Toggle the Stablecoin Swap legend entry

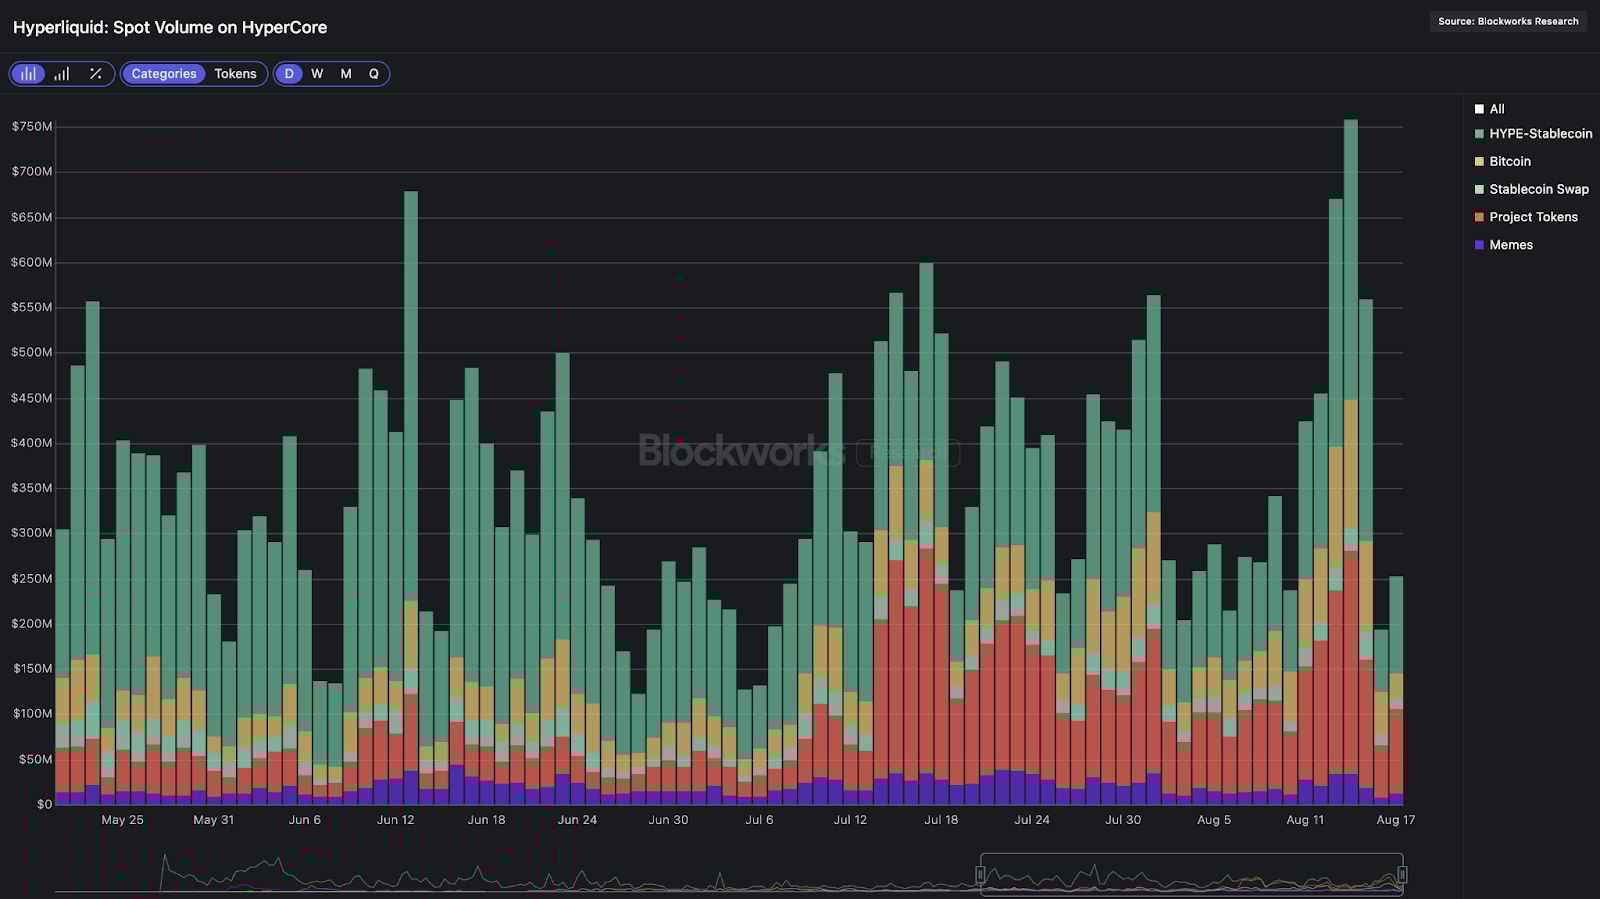(1531, 189)
